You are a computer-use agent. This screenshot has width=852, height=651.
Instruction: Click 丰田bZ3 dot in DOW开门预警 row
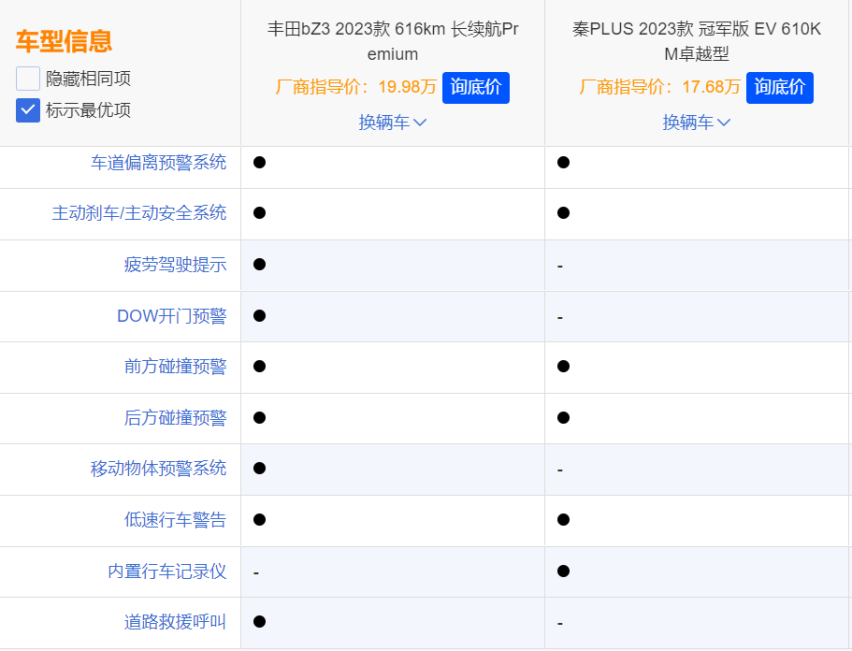259,316
